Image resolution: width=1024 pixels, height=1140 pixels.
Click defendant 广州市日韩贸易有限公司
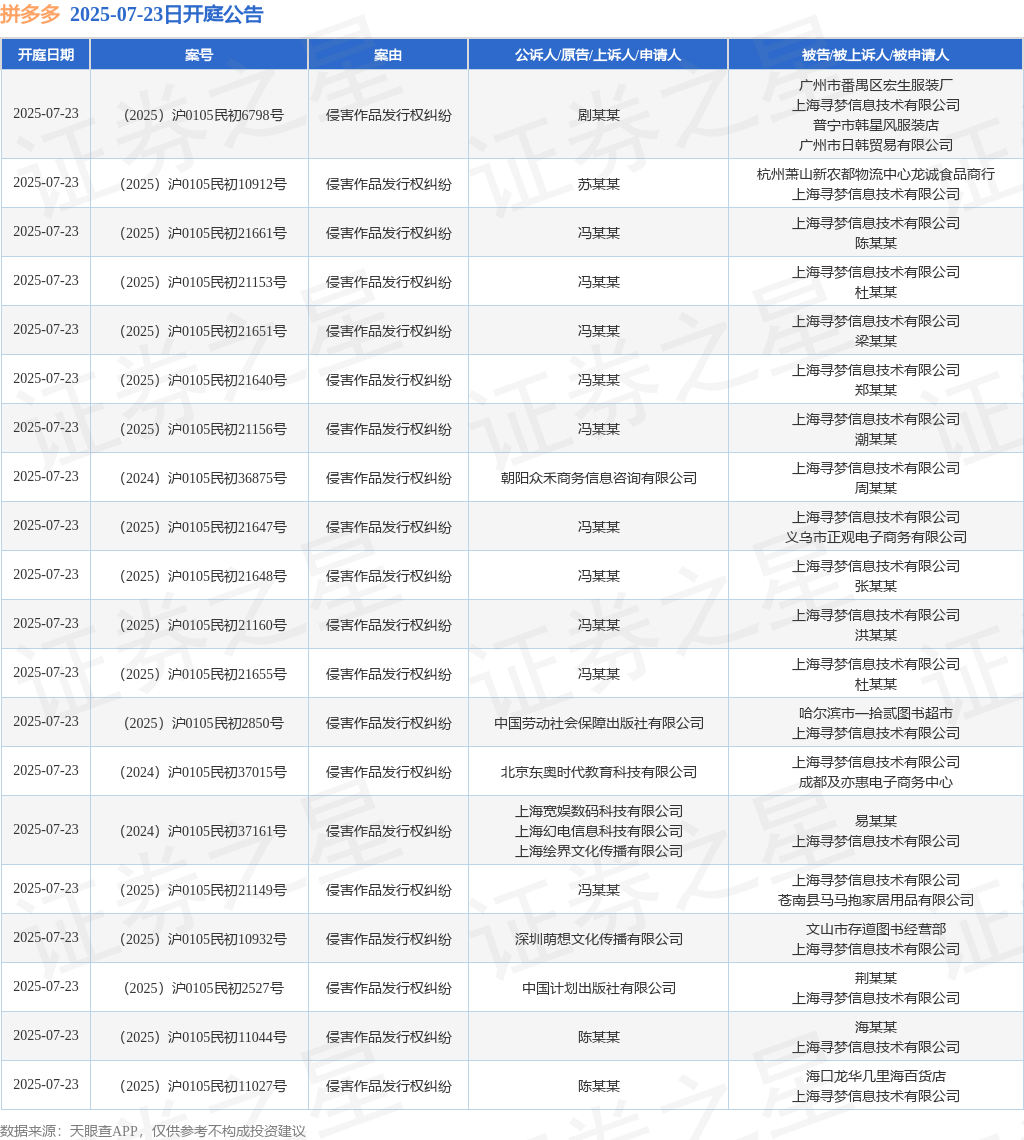[876, 145]
